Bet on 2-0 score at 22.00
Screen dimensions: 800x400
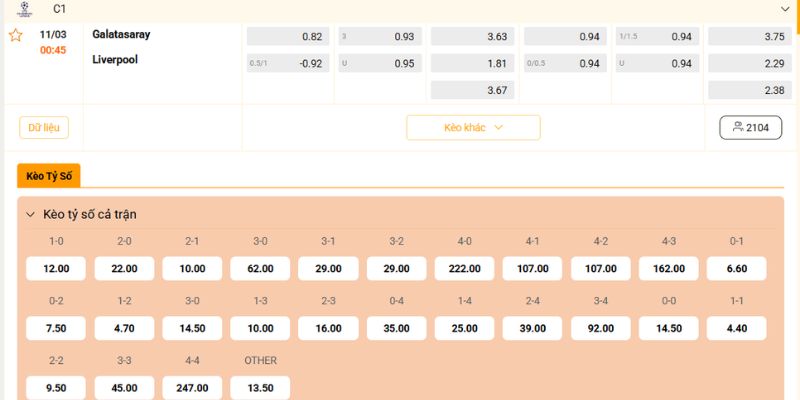124,268
